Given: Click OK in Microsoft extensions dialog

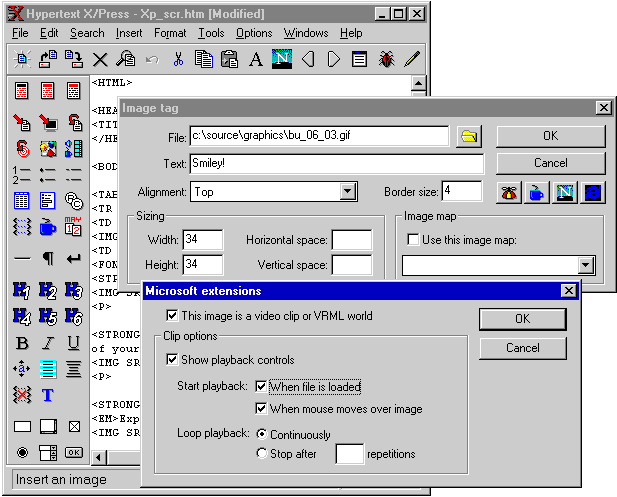Looking at the screenshot, I should coord(523,319).
